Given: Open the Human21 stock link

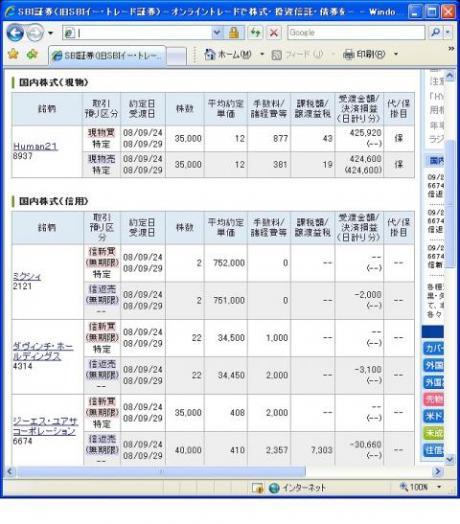Looking at the screenshot, I should 35,146.
